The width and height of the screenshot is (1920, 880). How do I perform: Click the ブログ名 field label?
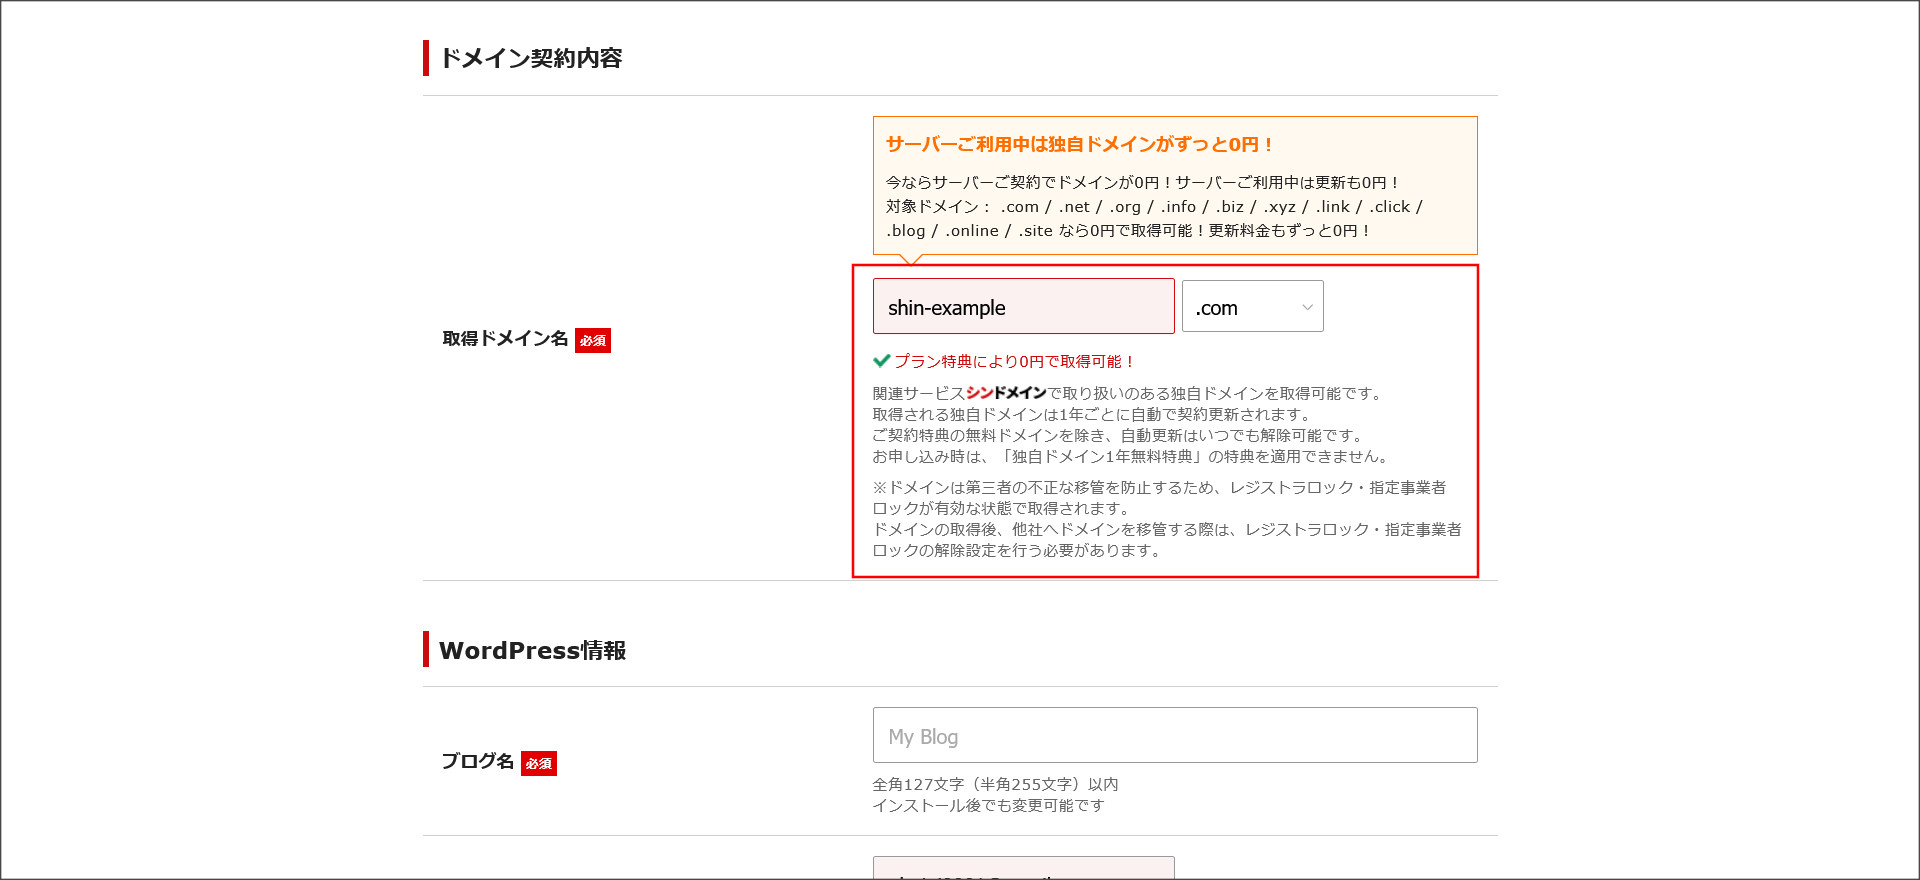point(477,761)
